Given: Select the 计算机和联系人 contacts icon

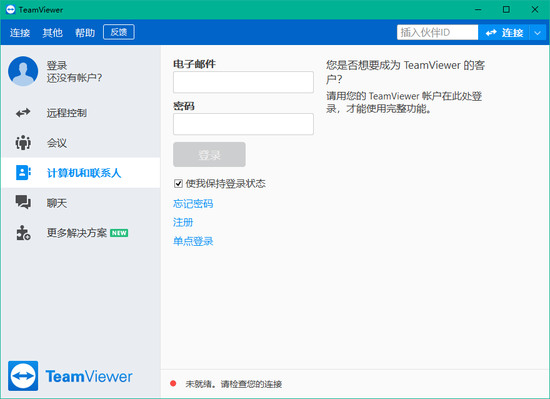Looking at the screenshot, I should (x=23, y=173).
